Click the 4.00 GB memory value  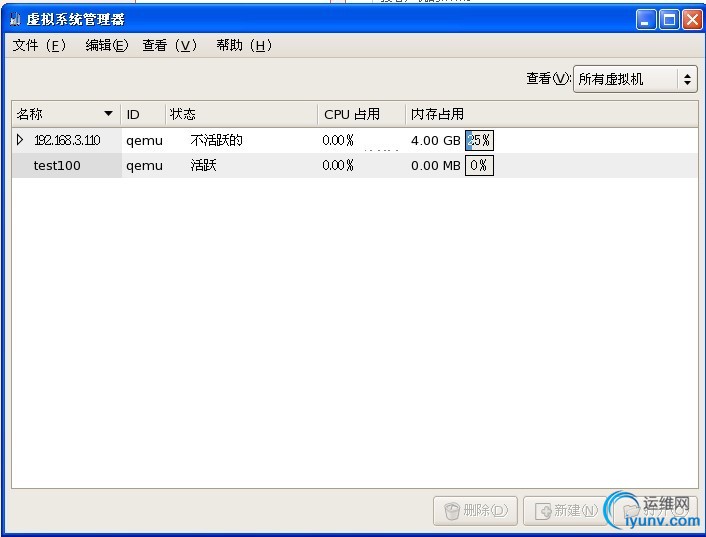[x=435, y=140]
